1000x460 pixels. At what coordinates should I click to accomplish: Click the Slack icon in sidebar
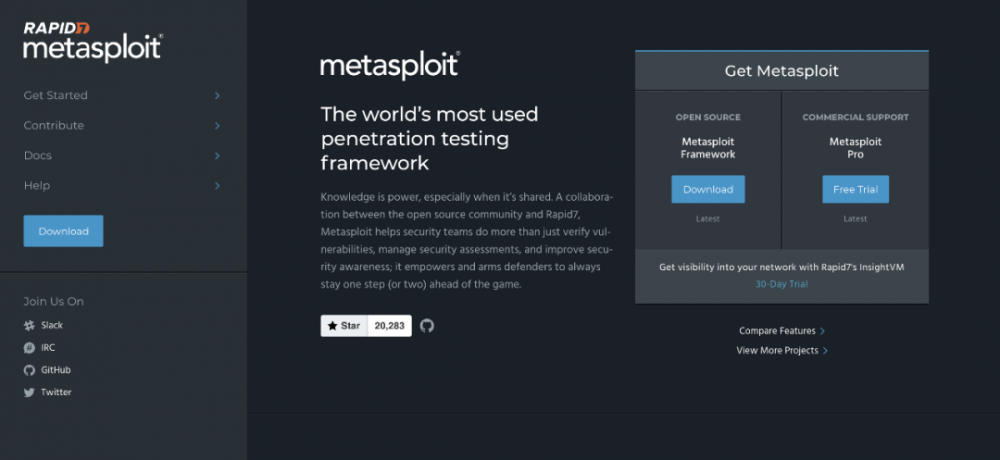tap(29, 326)
